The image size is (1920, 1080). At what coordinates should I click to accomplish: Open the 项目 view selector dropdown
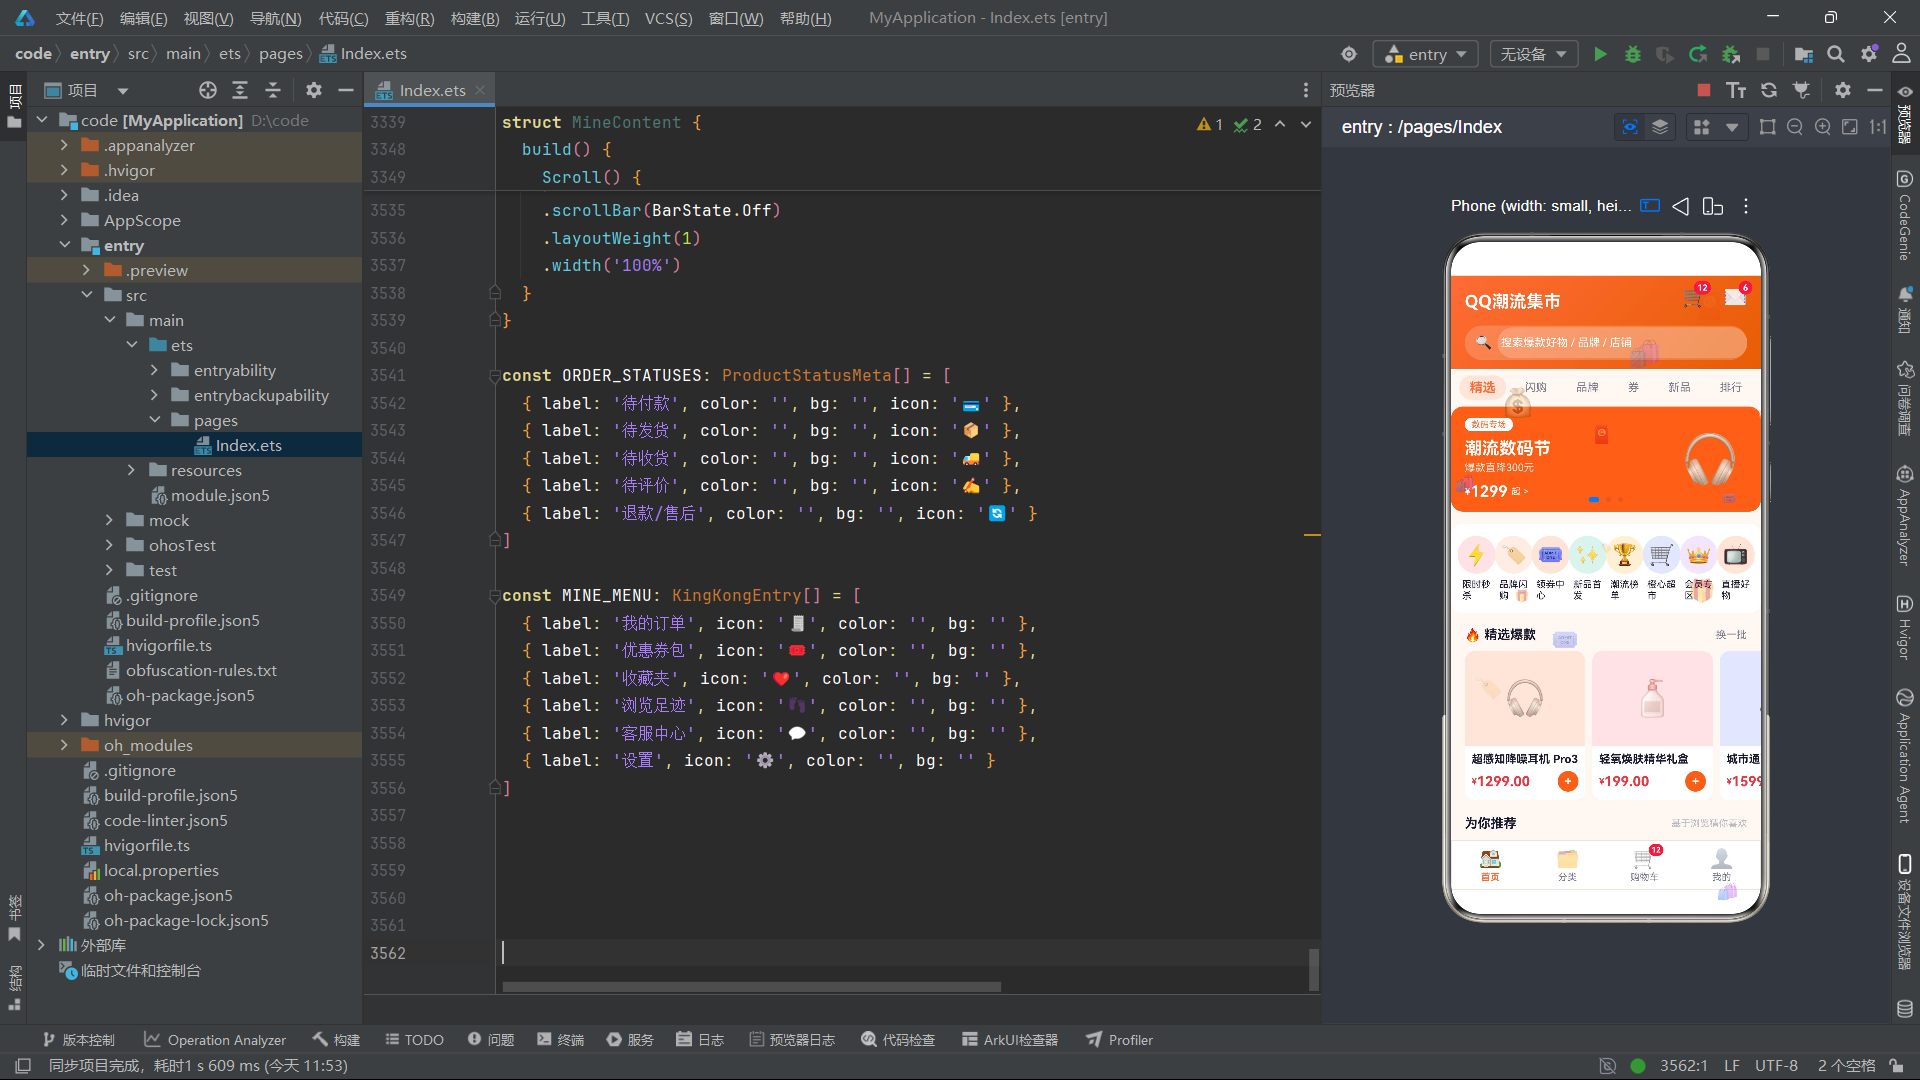(x=87, y=90)
